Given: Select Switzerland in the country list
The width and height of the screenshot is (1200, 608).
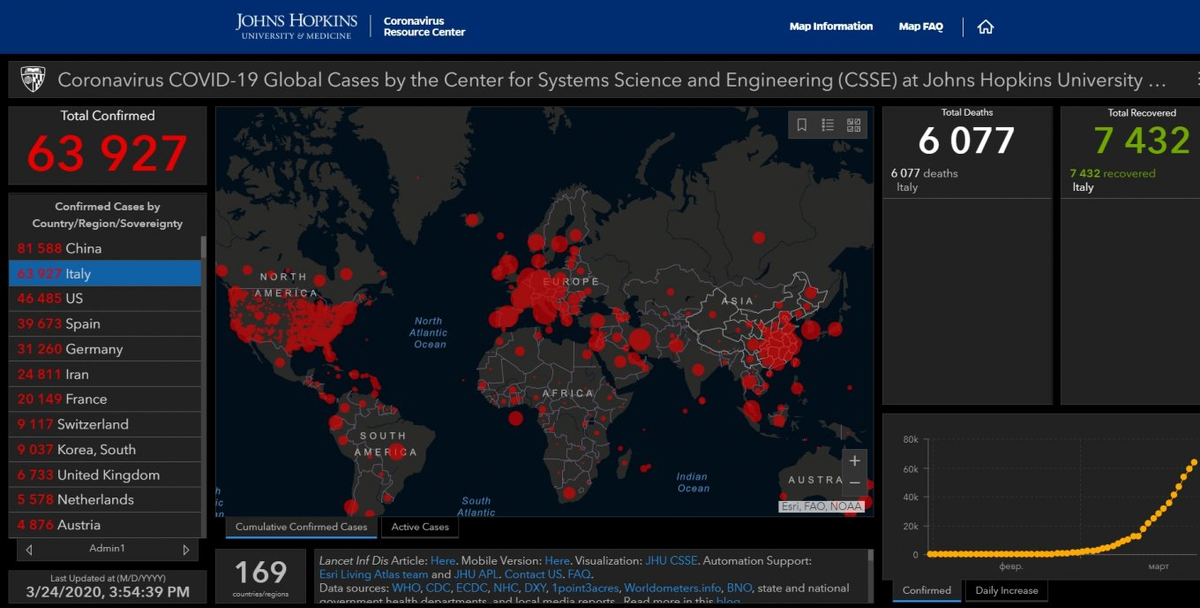Looking at the screenshot, I should point(105,424).
